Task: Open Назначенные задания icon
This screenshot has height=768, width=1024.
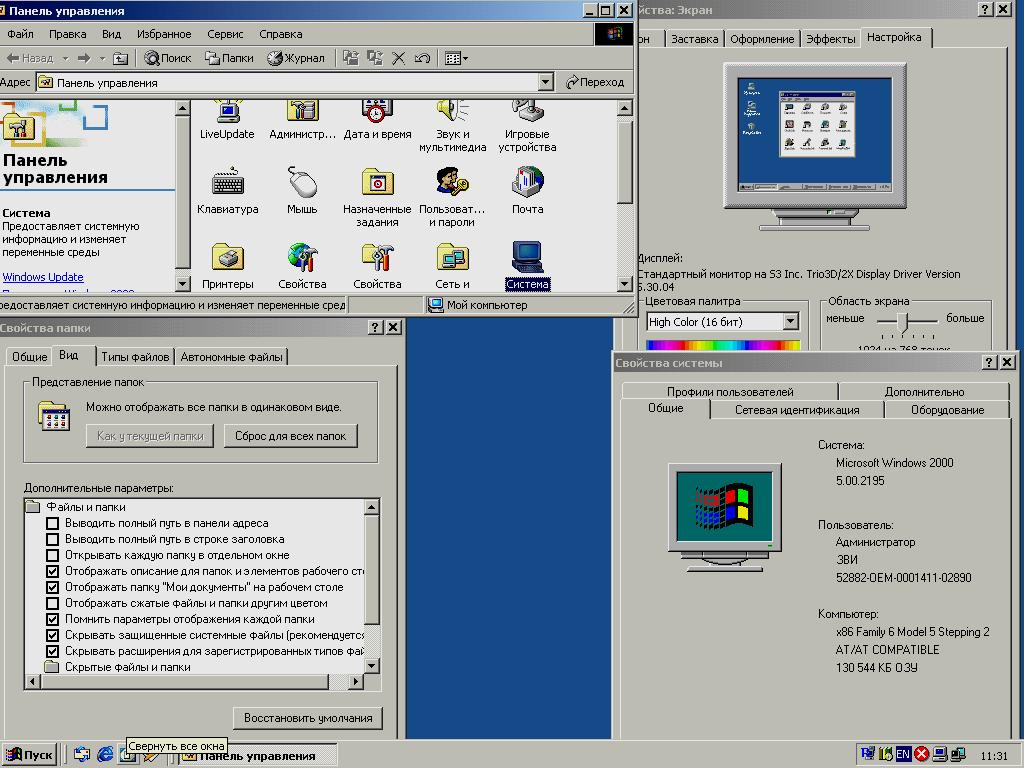Action: [x=377, y=197]
